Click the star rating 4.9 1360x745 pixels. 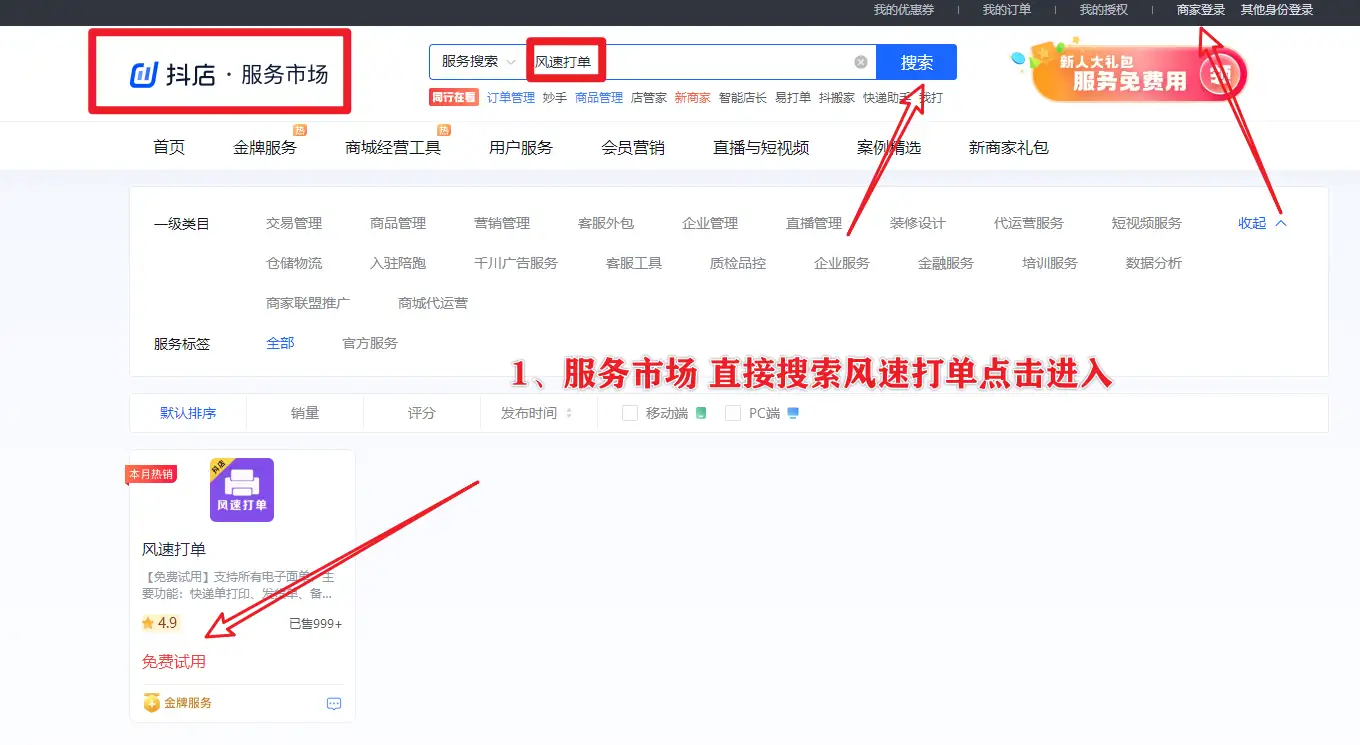(x=160, y=623)
